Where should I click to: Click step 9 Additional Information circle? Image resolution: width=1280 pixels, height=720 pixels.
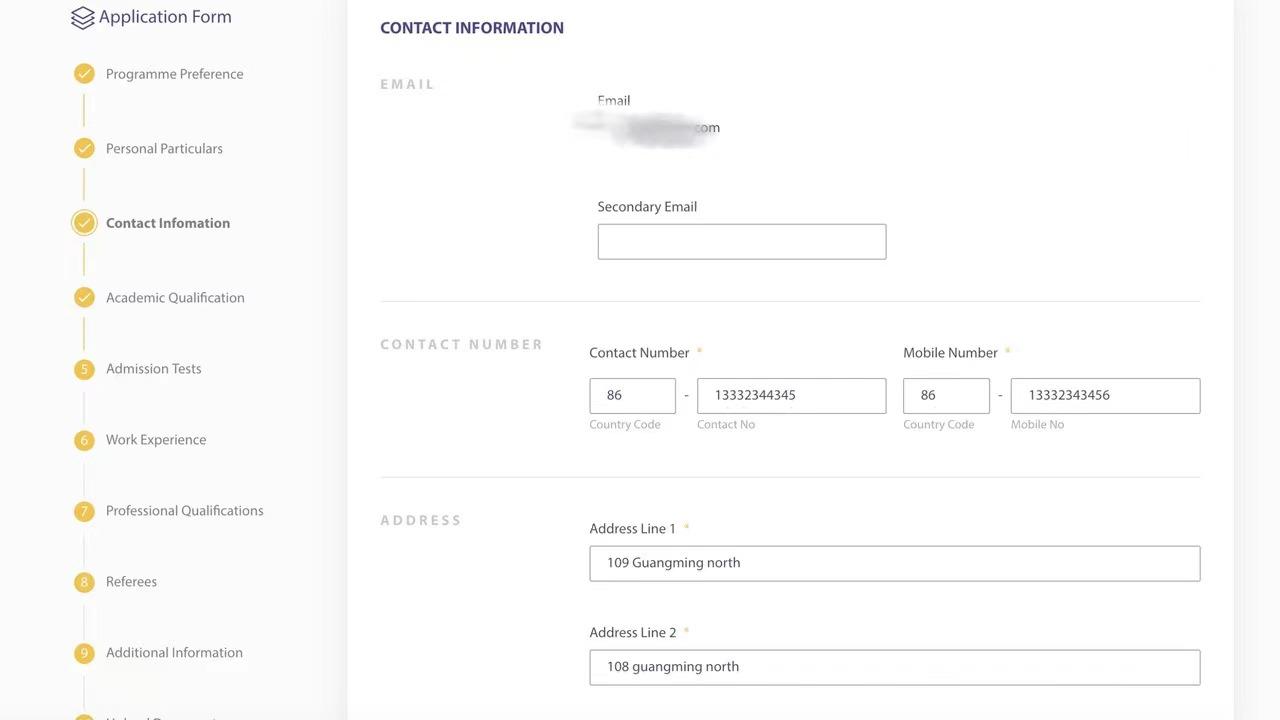click(84, 653)
